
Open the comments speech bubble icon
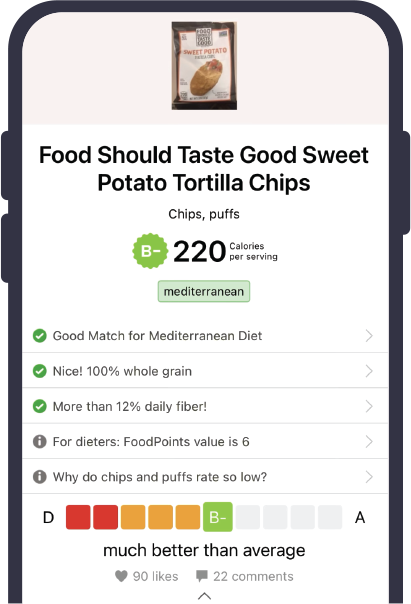tap(201, 576)
